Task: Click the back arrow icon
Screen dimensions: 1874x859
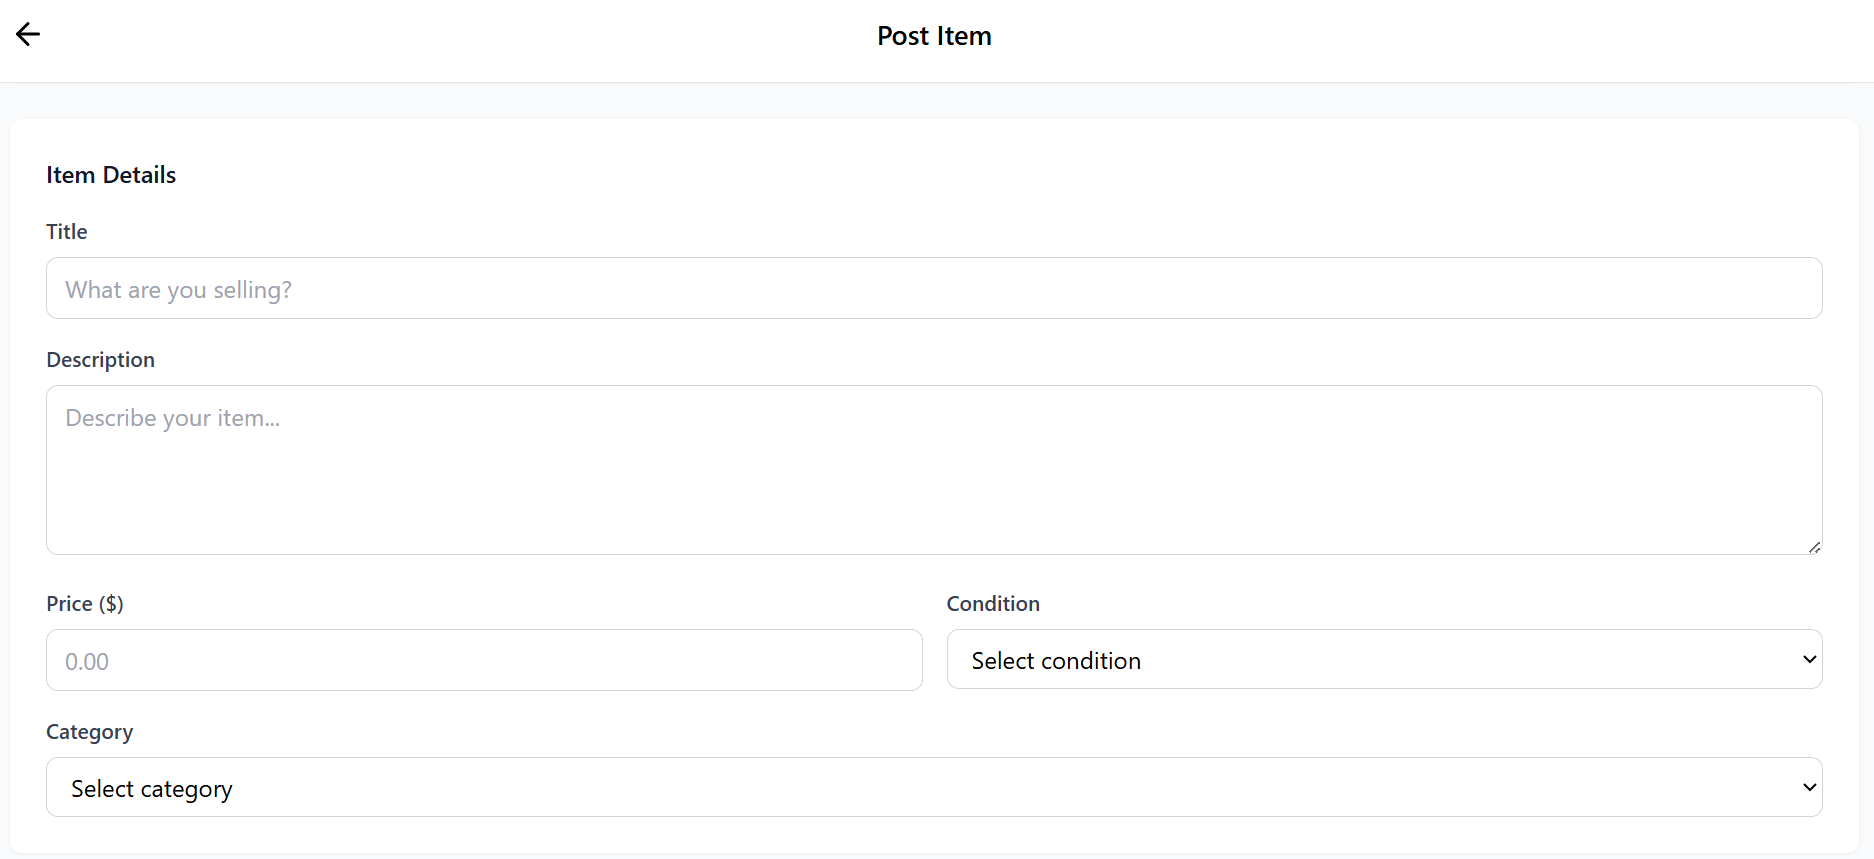Action: click(28, 34)
